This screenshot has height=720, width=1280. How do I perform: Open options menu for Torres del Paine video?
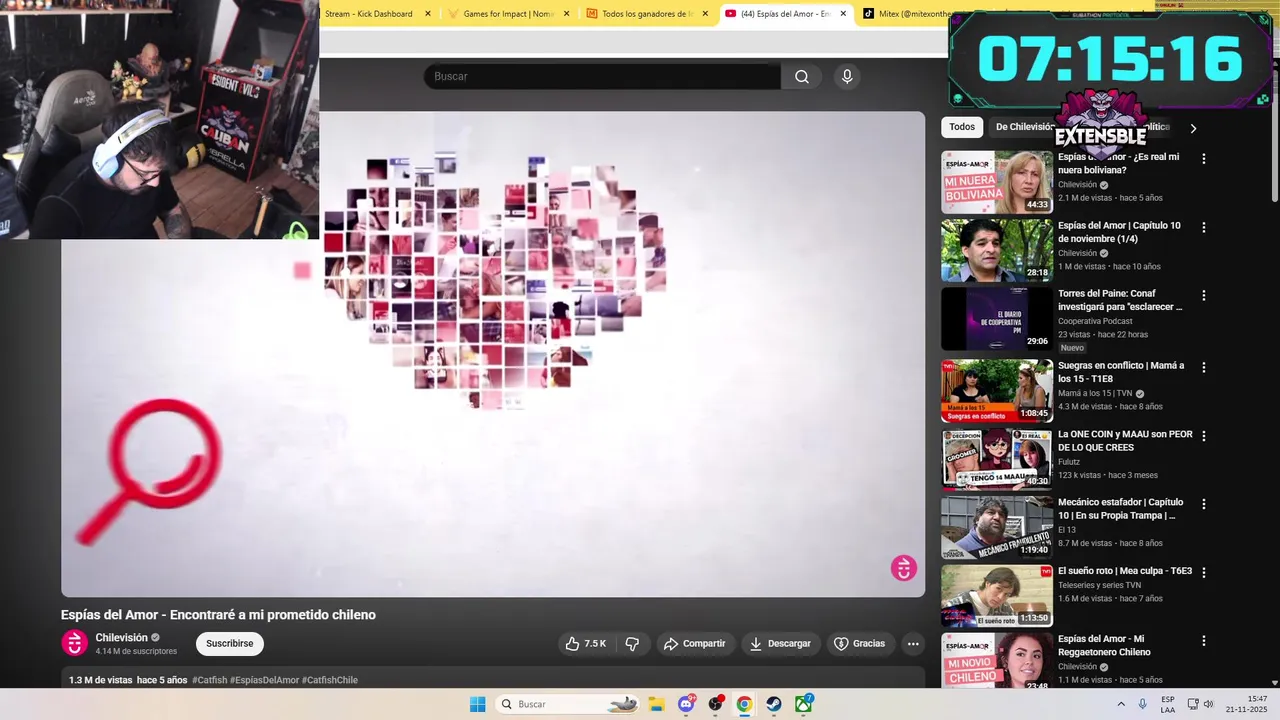(1204, 296)
